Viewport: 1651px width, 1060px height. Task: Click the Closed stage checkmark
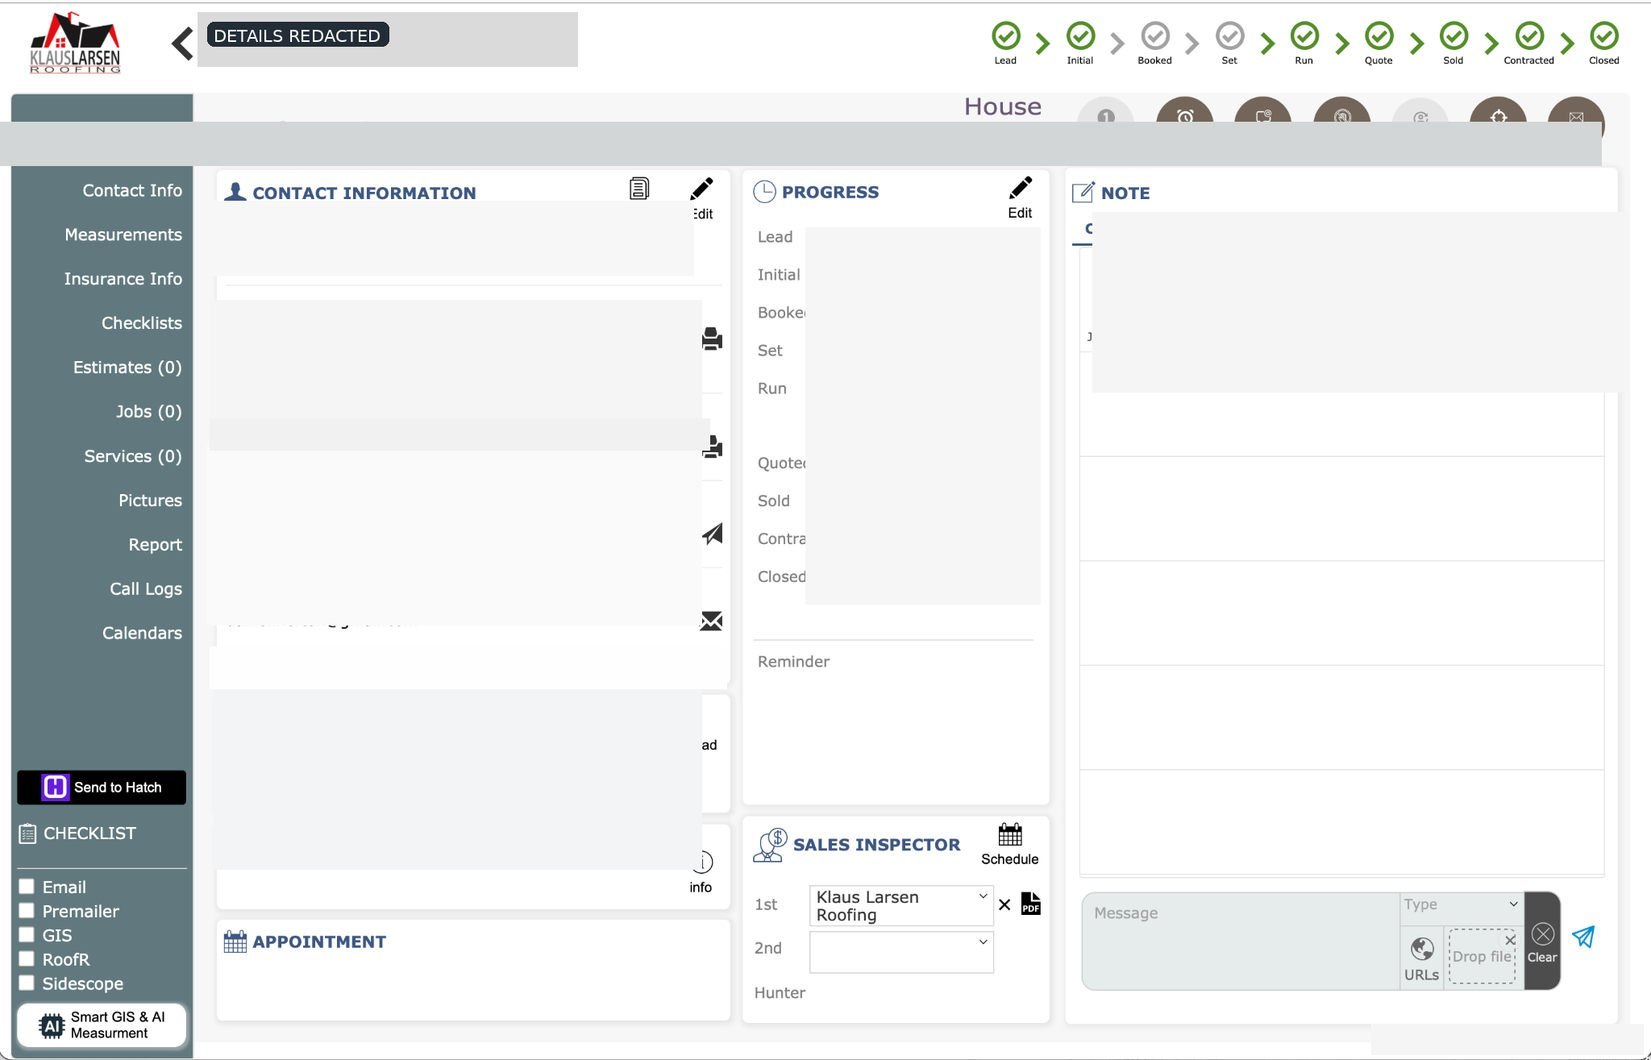(1604, 36)
